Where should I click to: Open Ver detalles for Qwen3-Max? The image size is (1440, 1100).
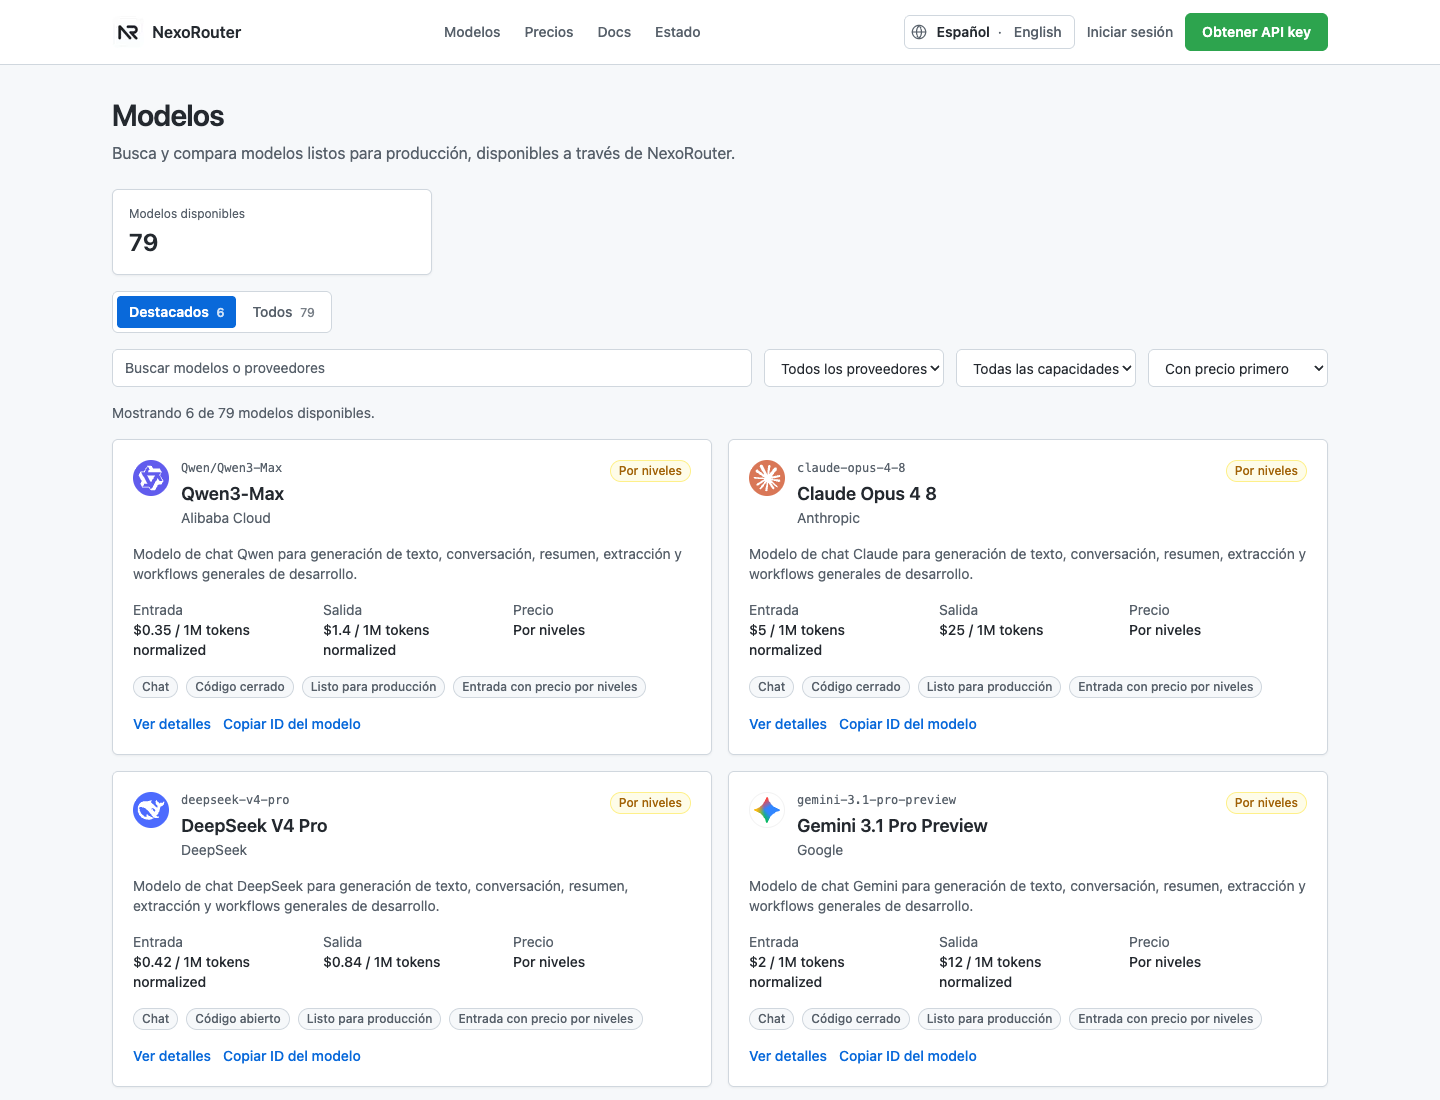pos(172,724)
